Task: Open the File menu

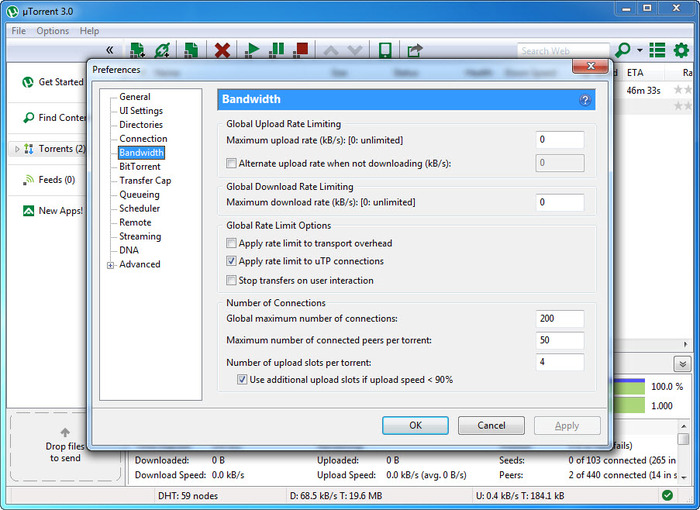Action: pyautogui.click(x=18, y=31)
